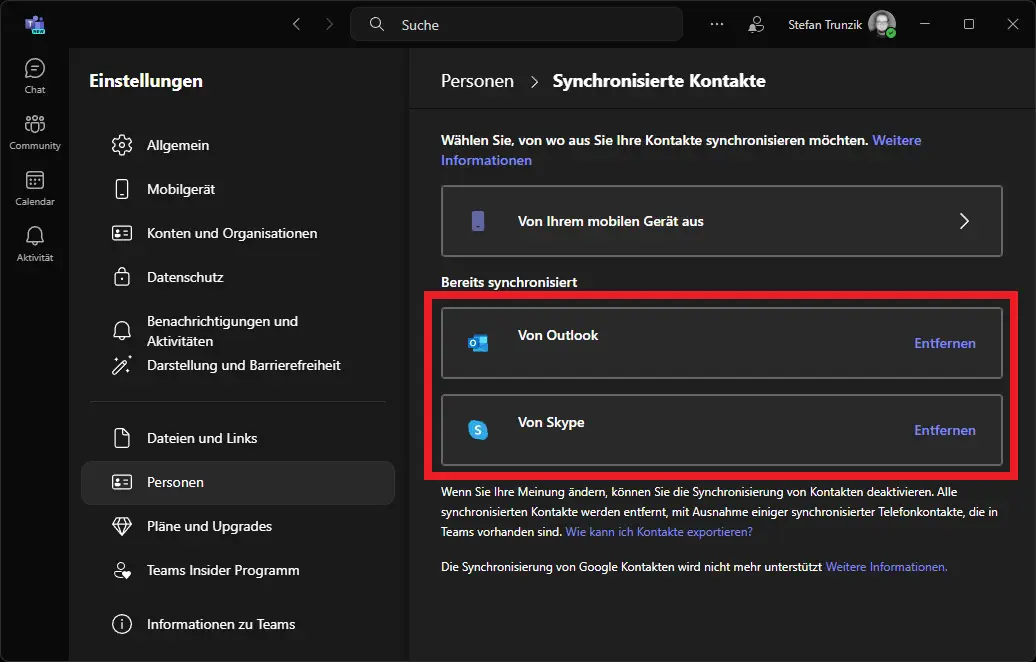Open the Chat view in the sidebar
Image resolution: width=1036 pixels, height=662 pixels.
coord(34,77)
